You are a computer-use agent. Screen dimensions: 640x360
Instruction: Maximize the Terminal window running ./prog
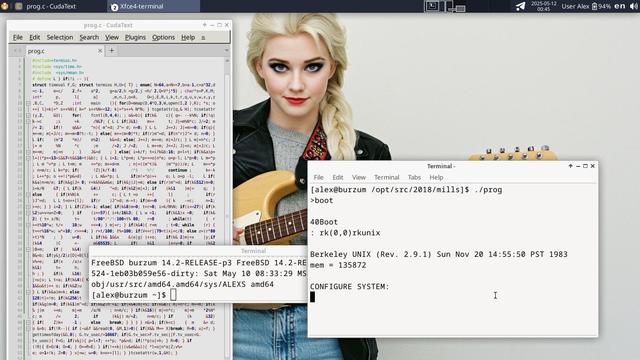tap(585, 166)
